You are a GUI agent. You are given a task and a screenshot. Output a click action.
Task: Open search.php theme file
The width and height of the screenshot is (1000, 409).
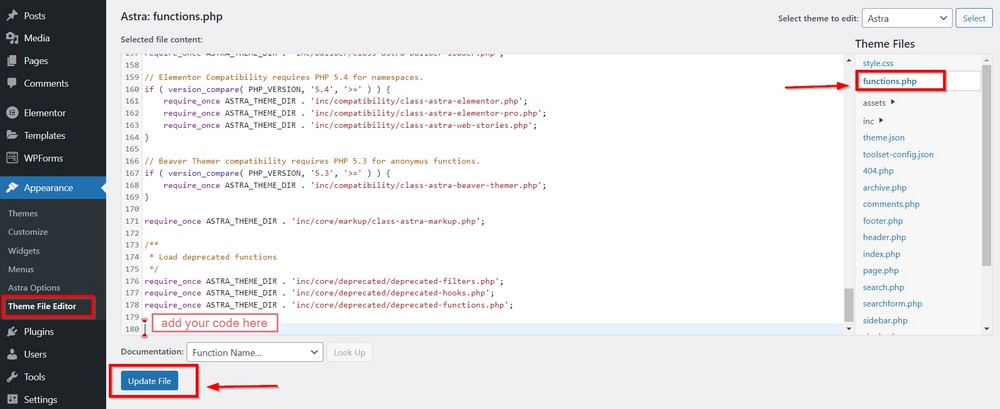883,287
